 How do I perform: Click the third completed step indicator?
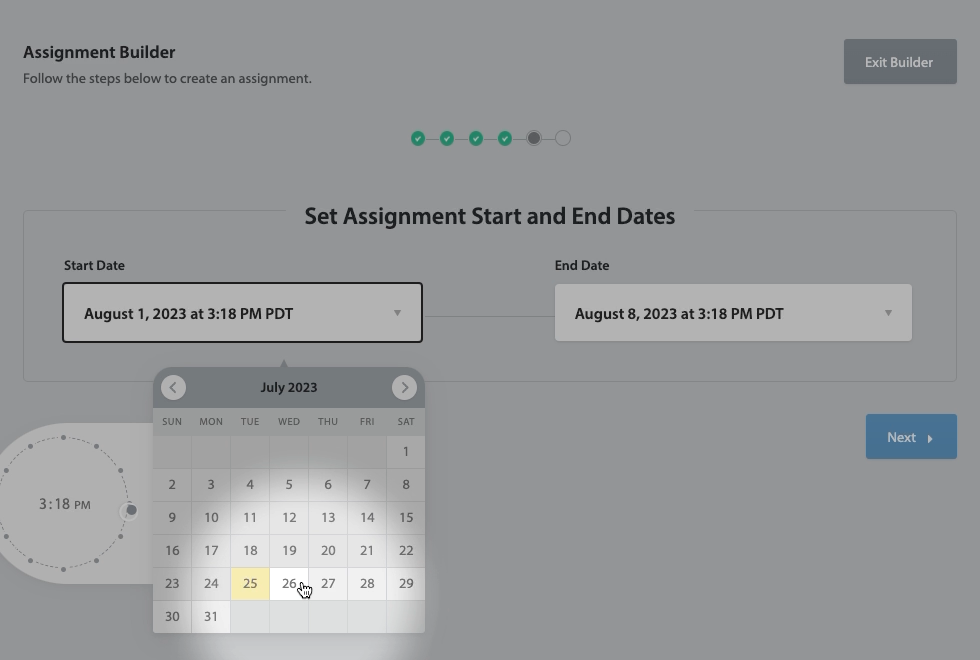[476, 139]
